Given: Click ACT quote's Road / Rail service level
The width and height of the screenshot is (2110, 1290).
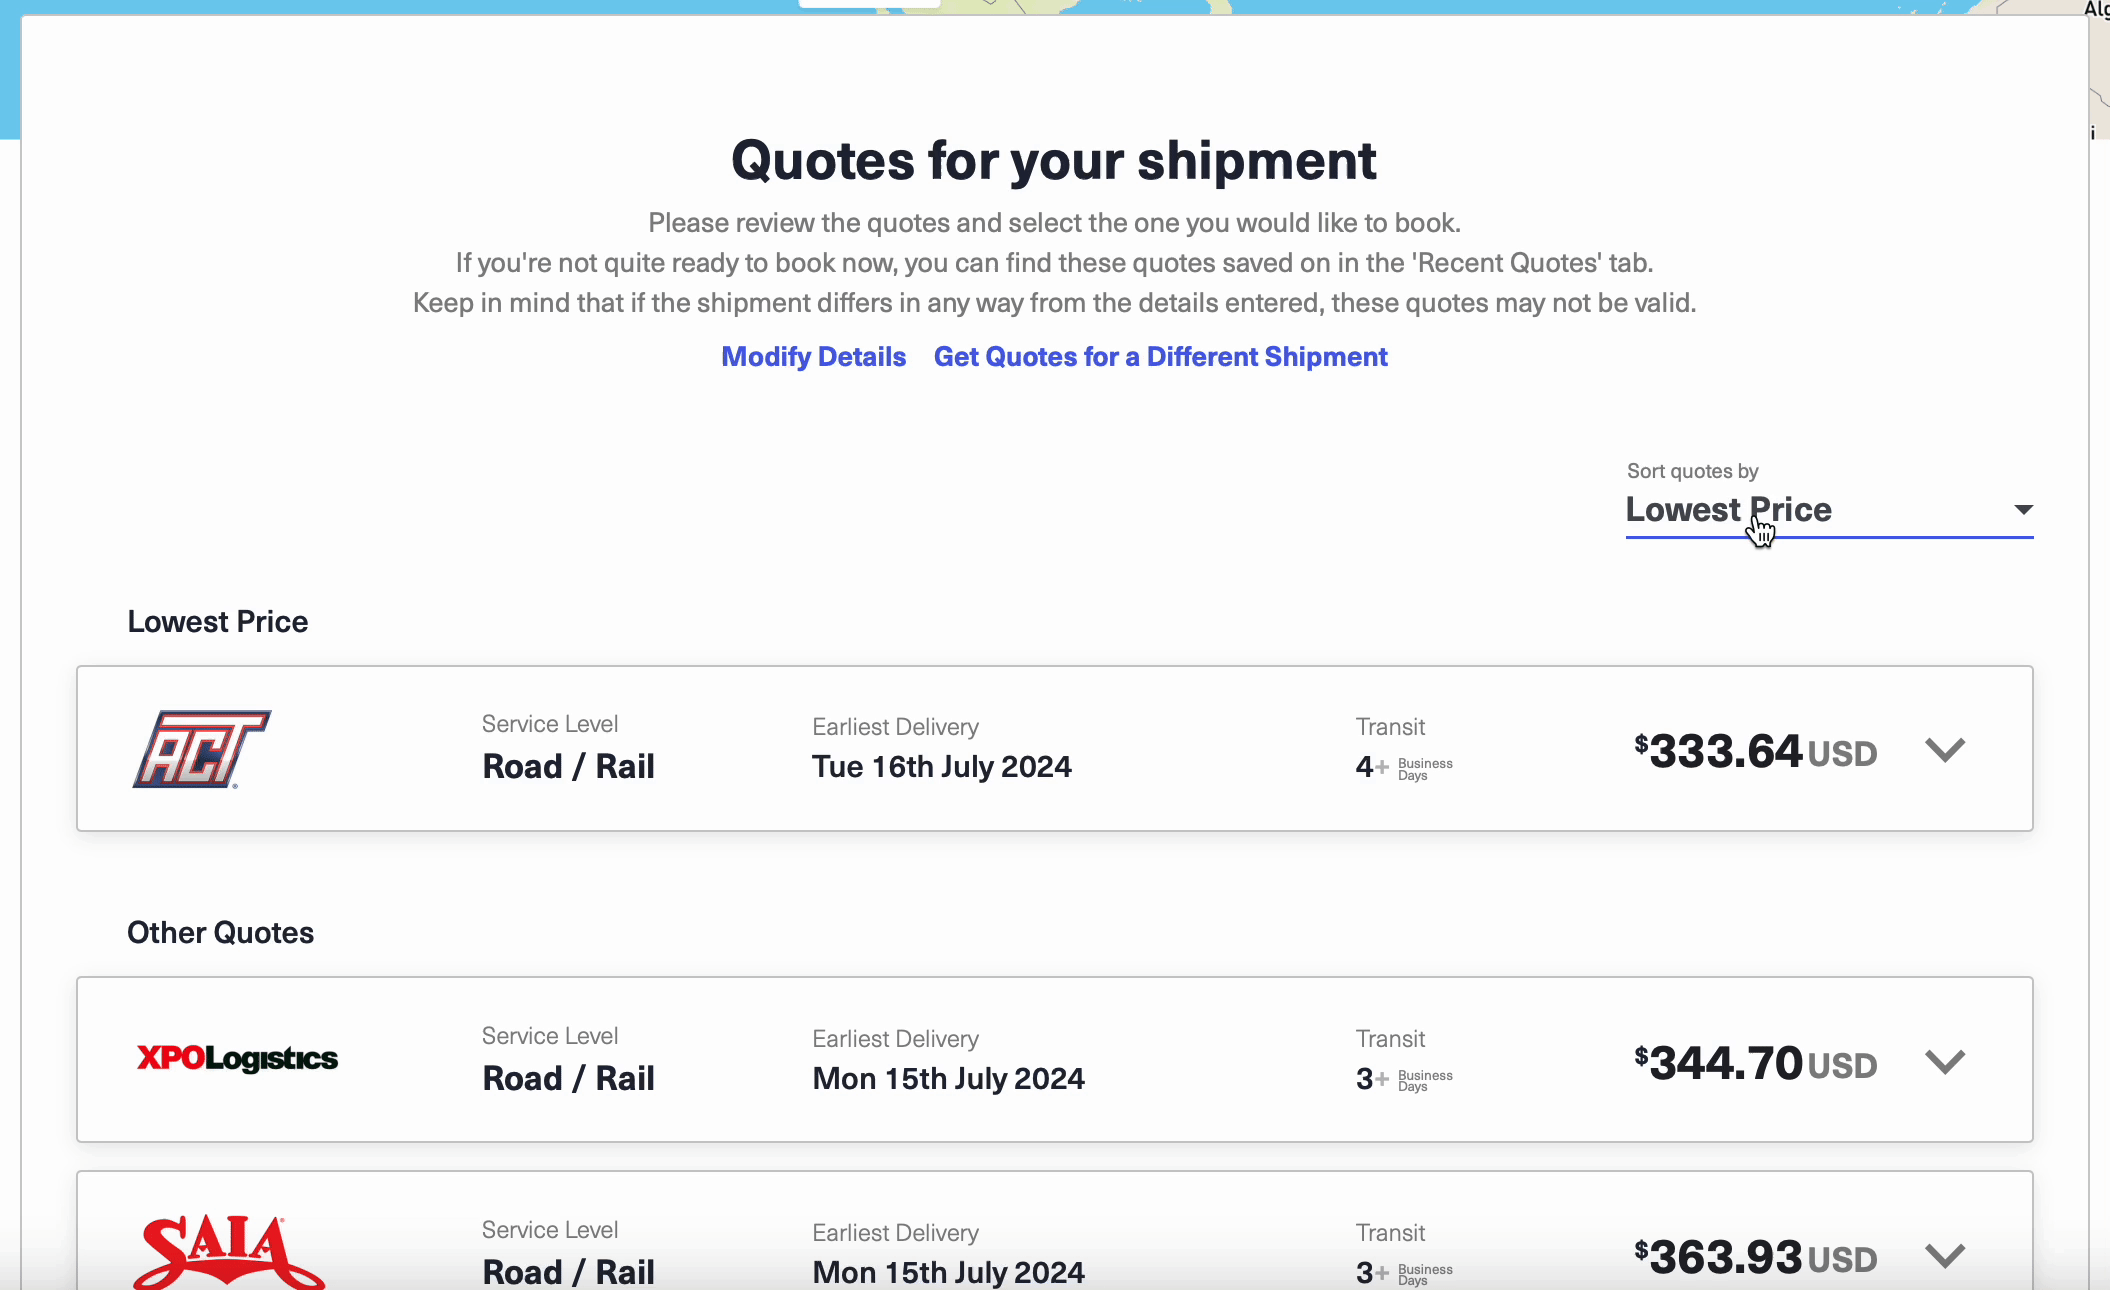Looking at the screenshot, I should [x=568, y=766].
